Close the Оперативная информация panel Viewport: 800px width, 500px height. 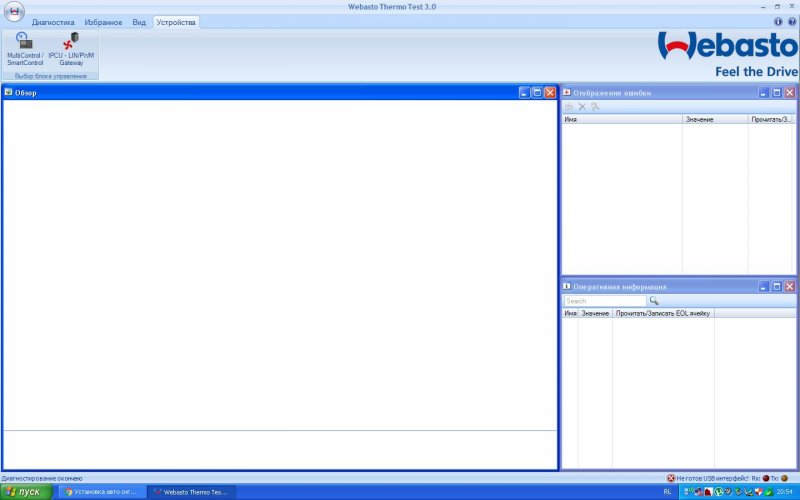click(790, 286)
